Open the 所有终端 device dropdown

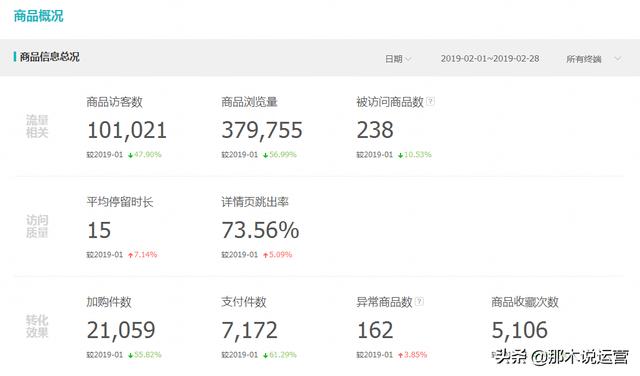(x=593, y=59)
